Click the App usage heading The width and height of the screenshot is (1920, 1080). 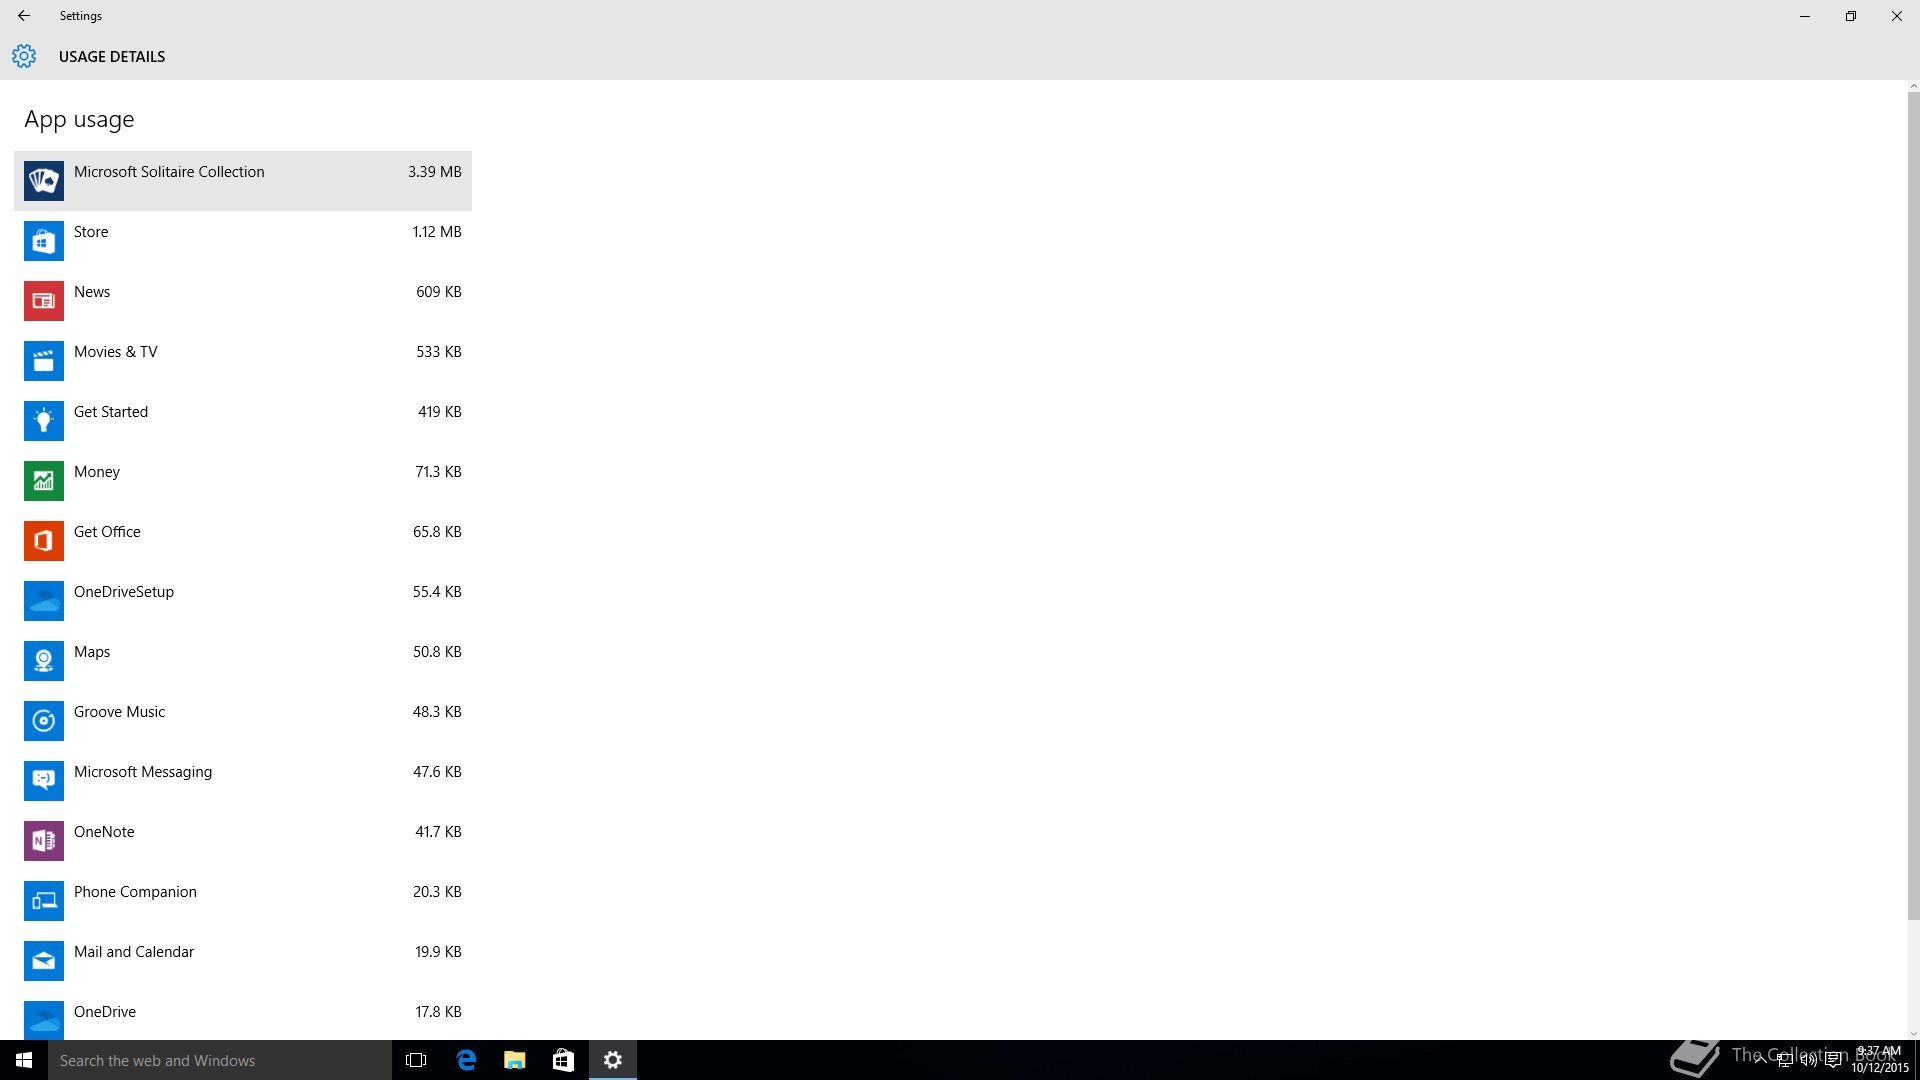(79, 120)
